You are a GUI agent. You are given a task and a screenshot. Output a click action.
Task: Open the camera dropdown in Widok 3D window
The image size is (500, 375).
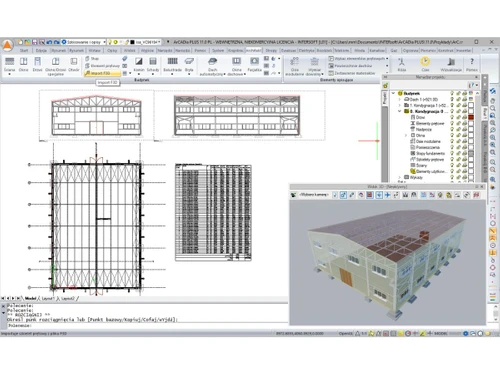(x=314, y=195)
